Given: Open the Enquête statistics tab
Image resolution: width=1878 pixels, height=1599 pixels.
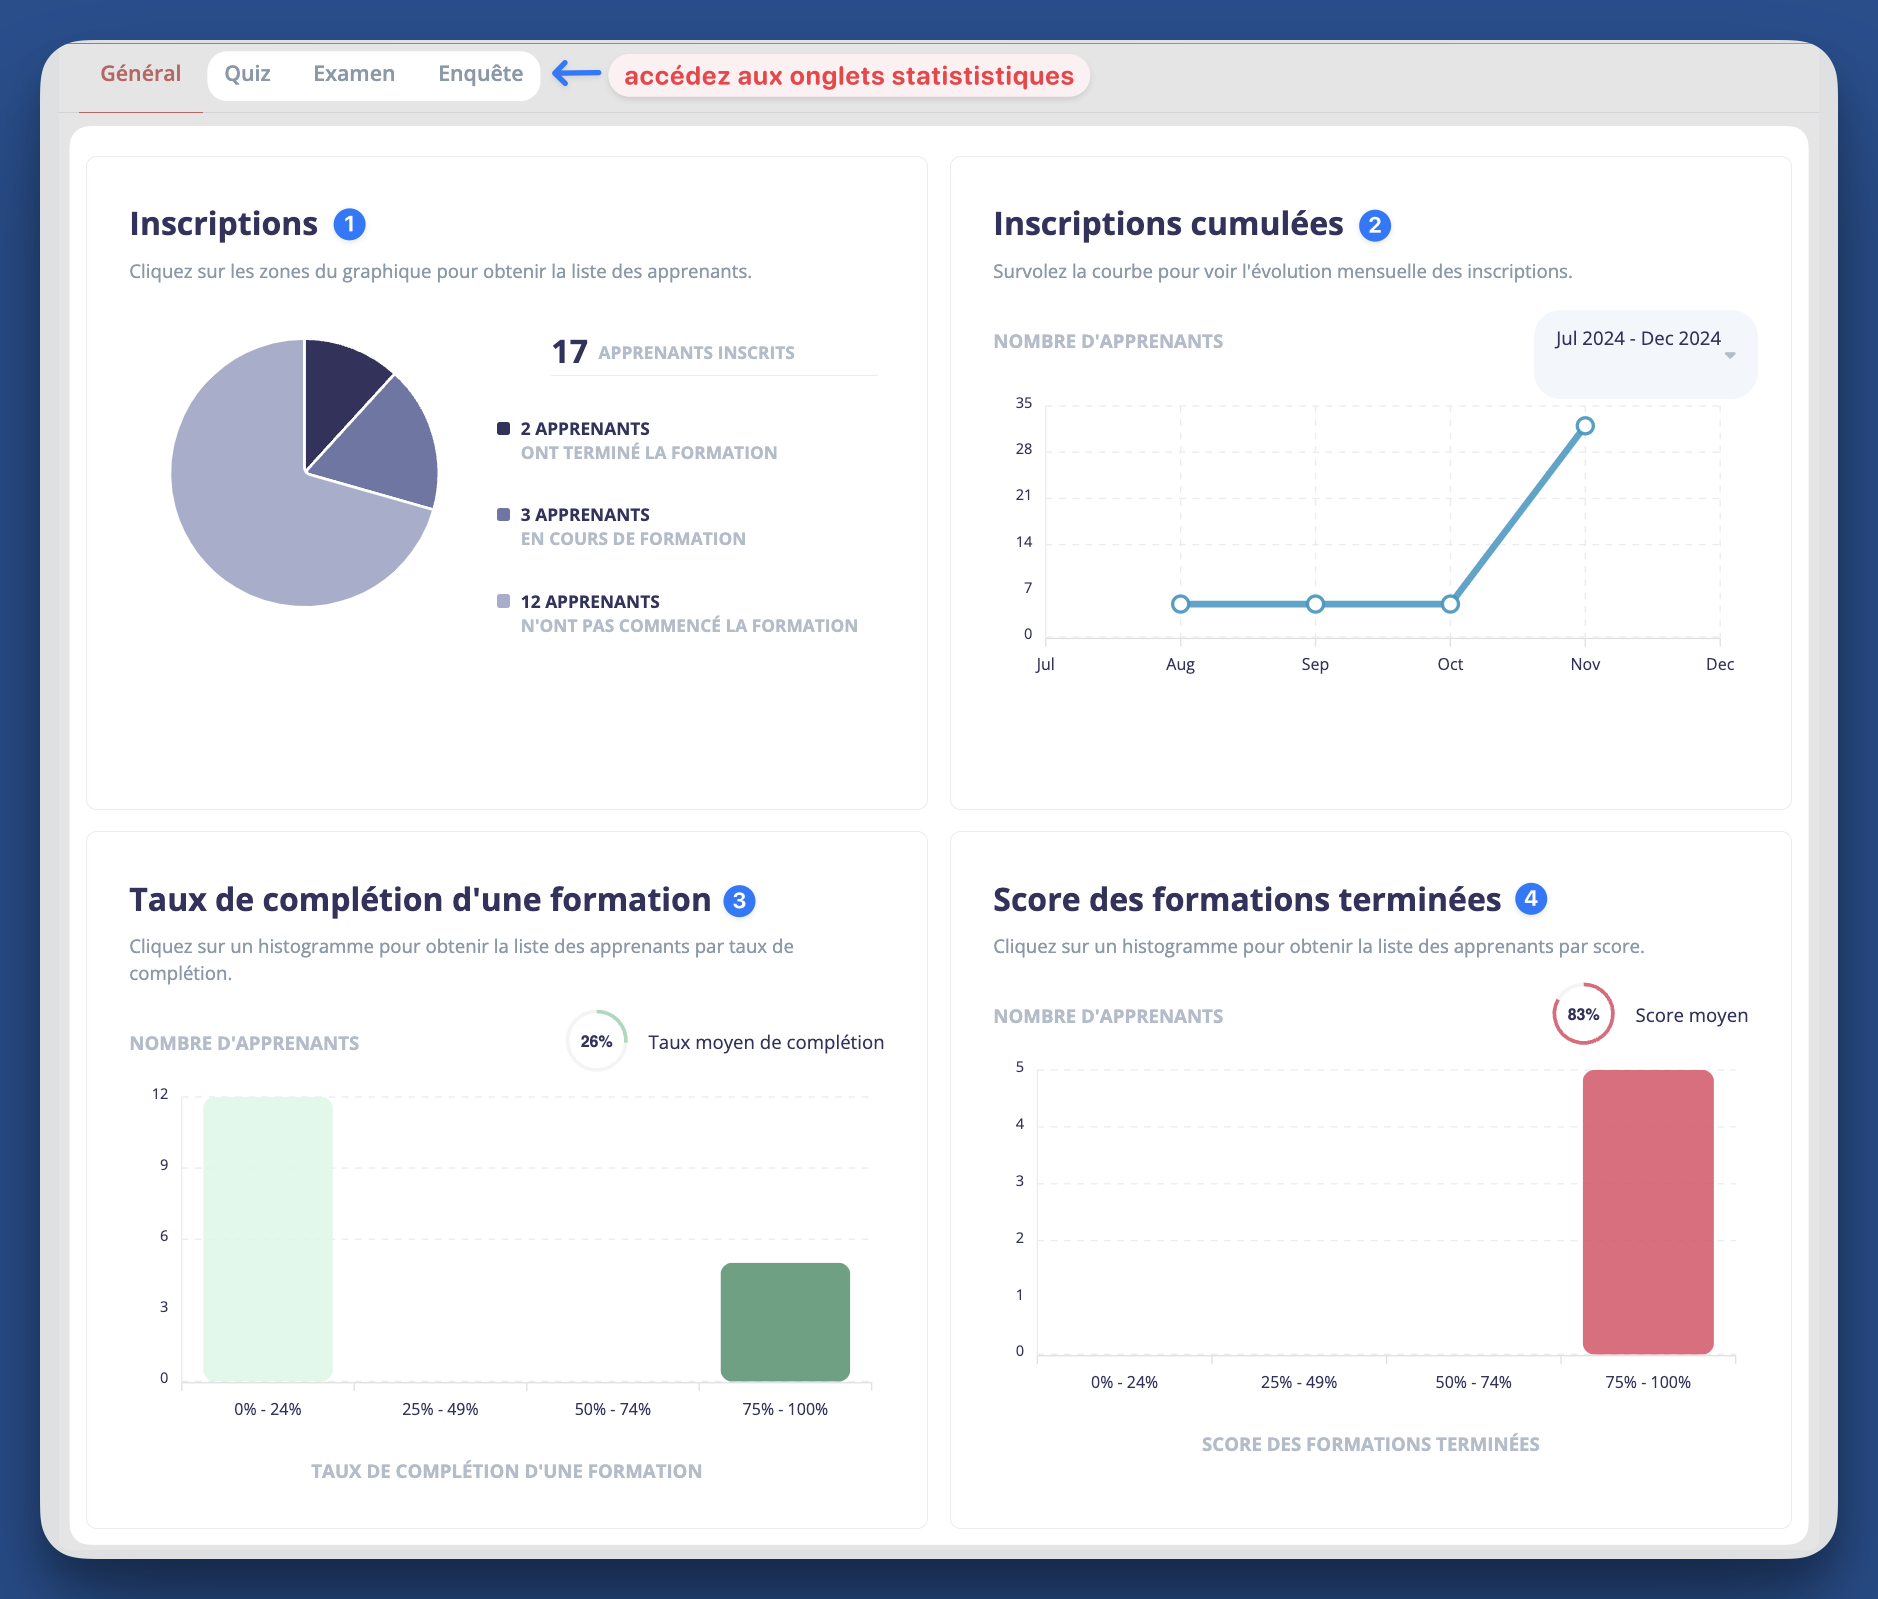Looking at the screenshot, I should click(x=481, y=73).
